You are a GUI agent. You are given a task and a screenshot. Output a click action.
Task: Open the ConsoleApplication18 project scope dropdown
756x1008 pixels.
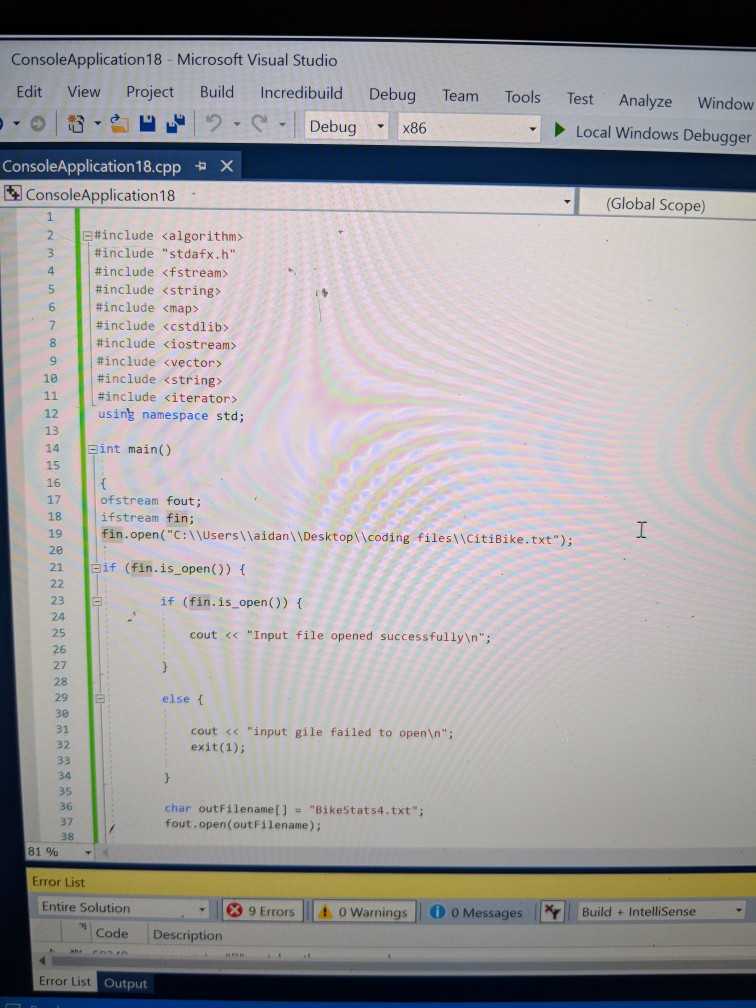[x=567, y=202]
